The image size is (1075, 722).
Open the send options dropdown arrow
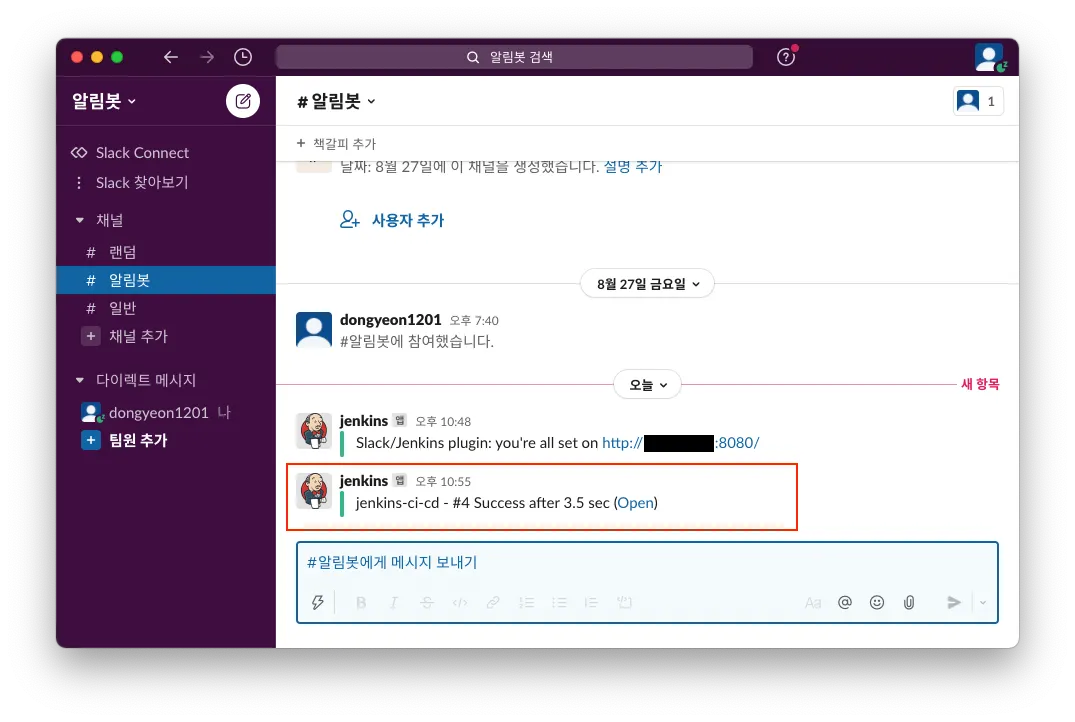click(983, 603)
